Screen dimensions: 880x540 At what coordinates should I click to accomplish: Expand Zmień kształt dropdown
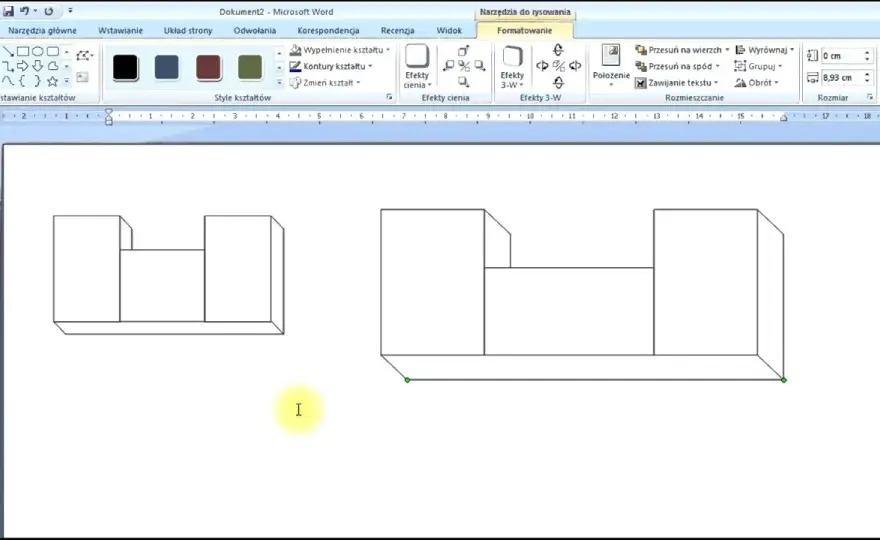[324, 83]
